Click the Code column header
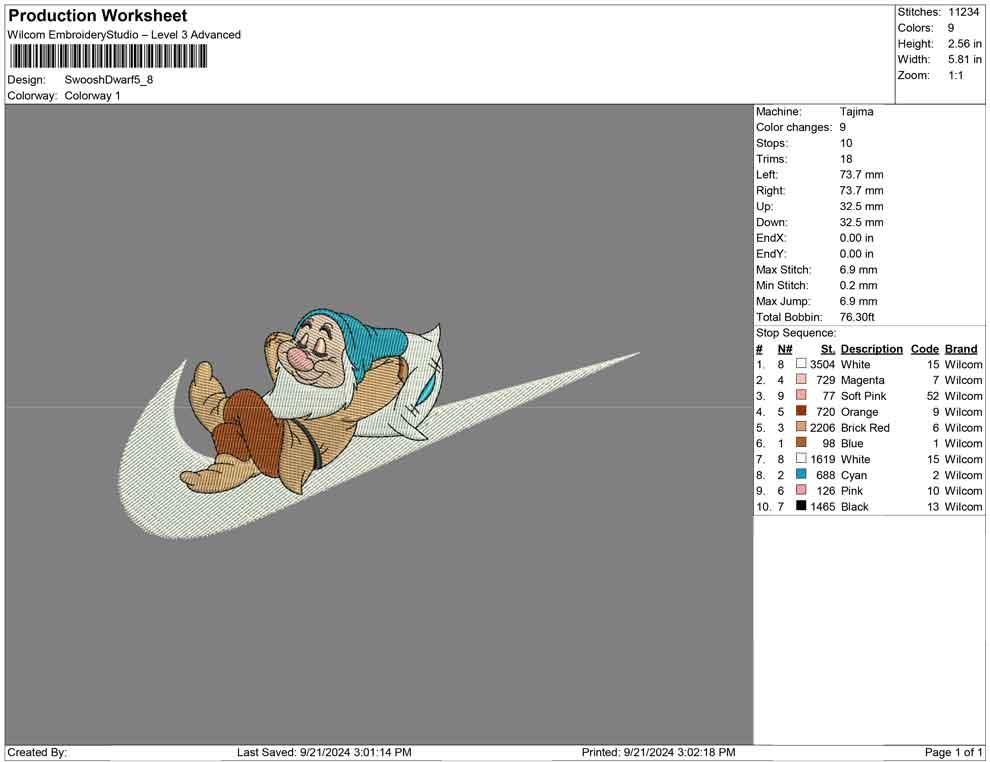 924,349
